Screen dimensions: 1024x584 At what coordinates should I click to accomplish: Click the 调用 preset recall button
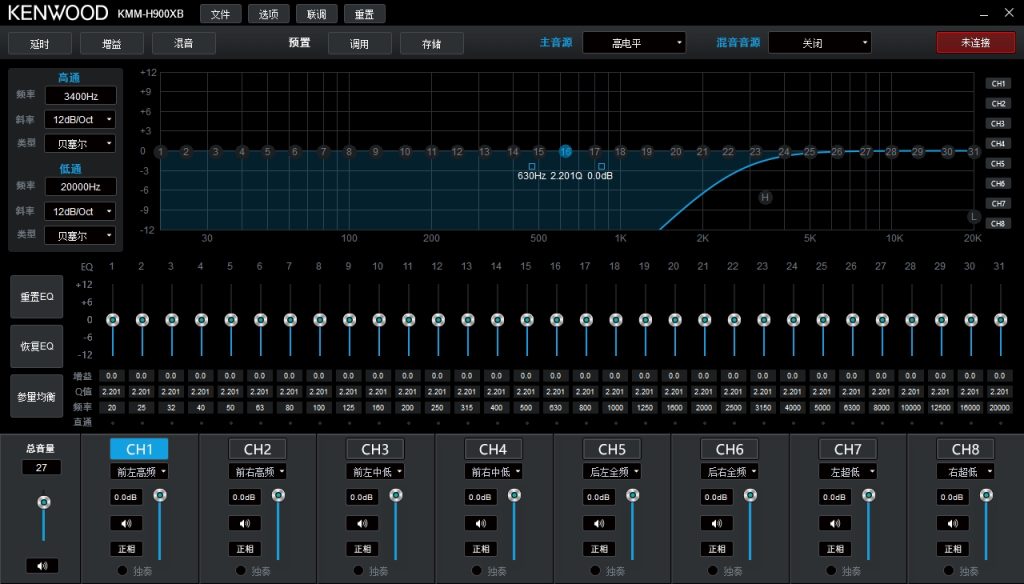(360, 44)
